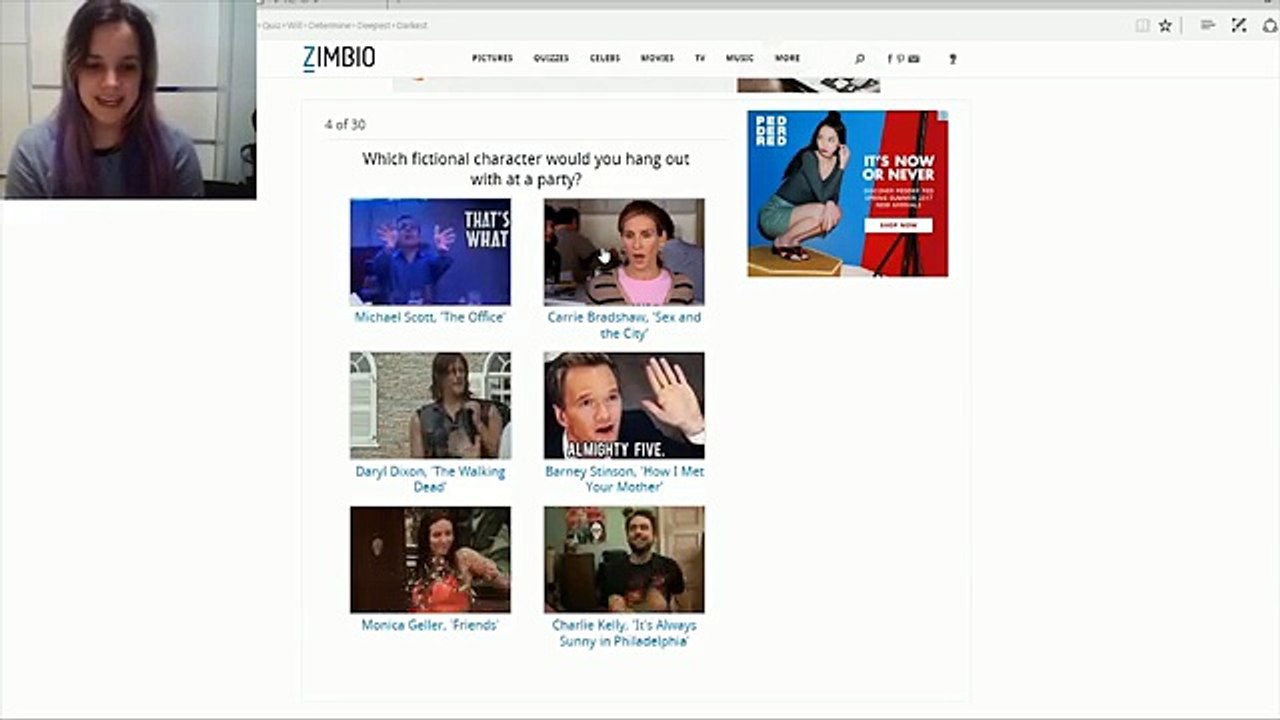The width and height of the screenshot is (1280, 720).
Task: Click the Shop Now button in the ad
Action: [898, 225]
